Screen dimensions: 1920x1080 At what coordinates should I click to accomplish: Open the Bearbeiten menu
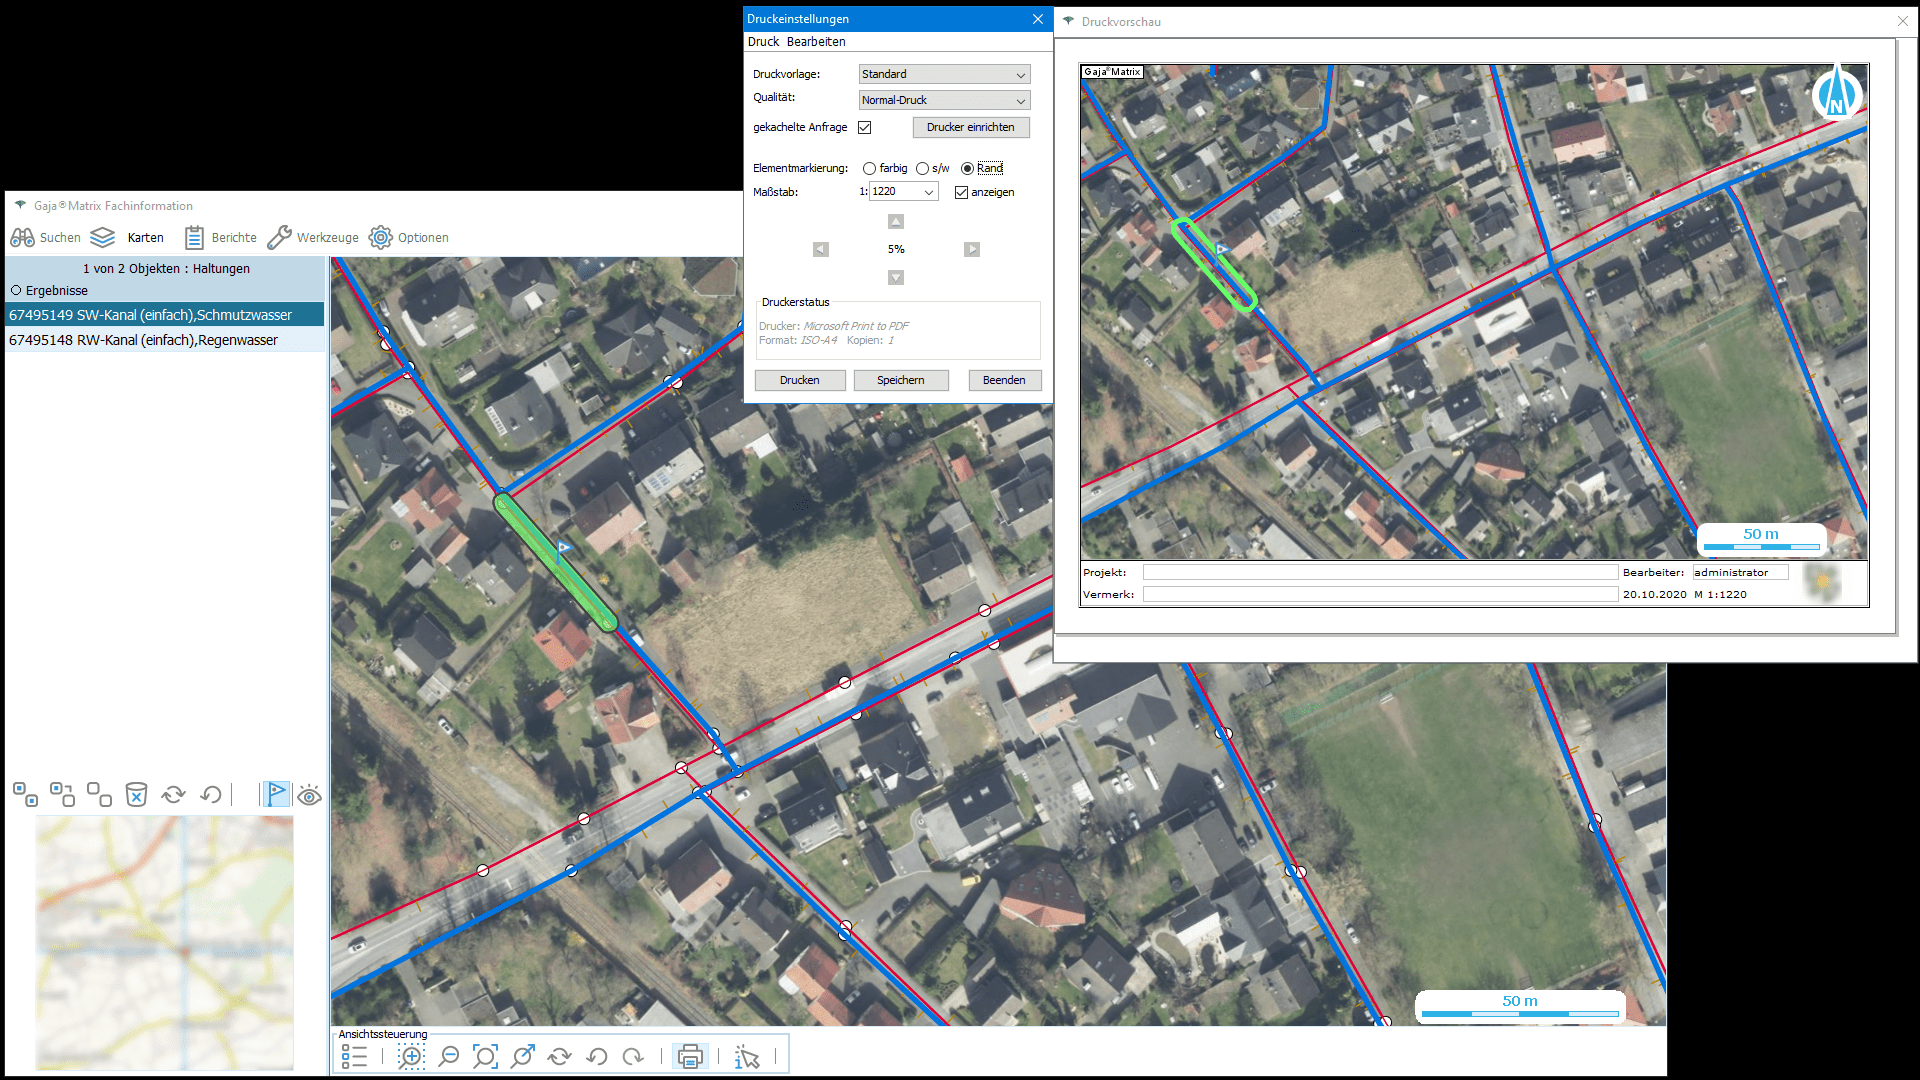point(815,42)
